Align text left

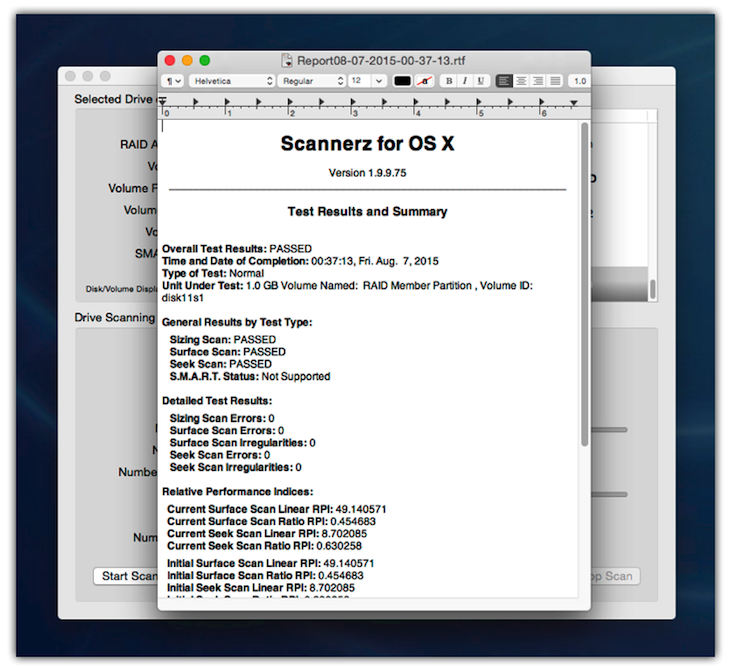tap(504, 81)
